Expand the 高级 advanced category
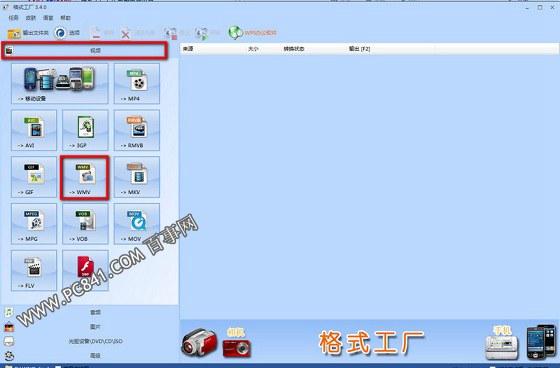The height and width of the screenshot is (368, 560). coord(89,355)
